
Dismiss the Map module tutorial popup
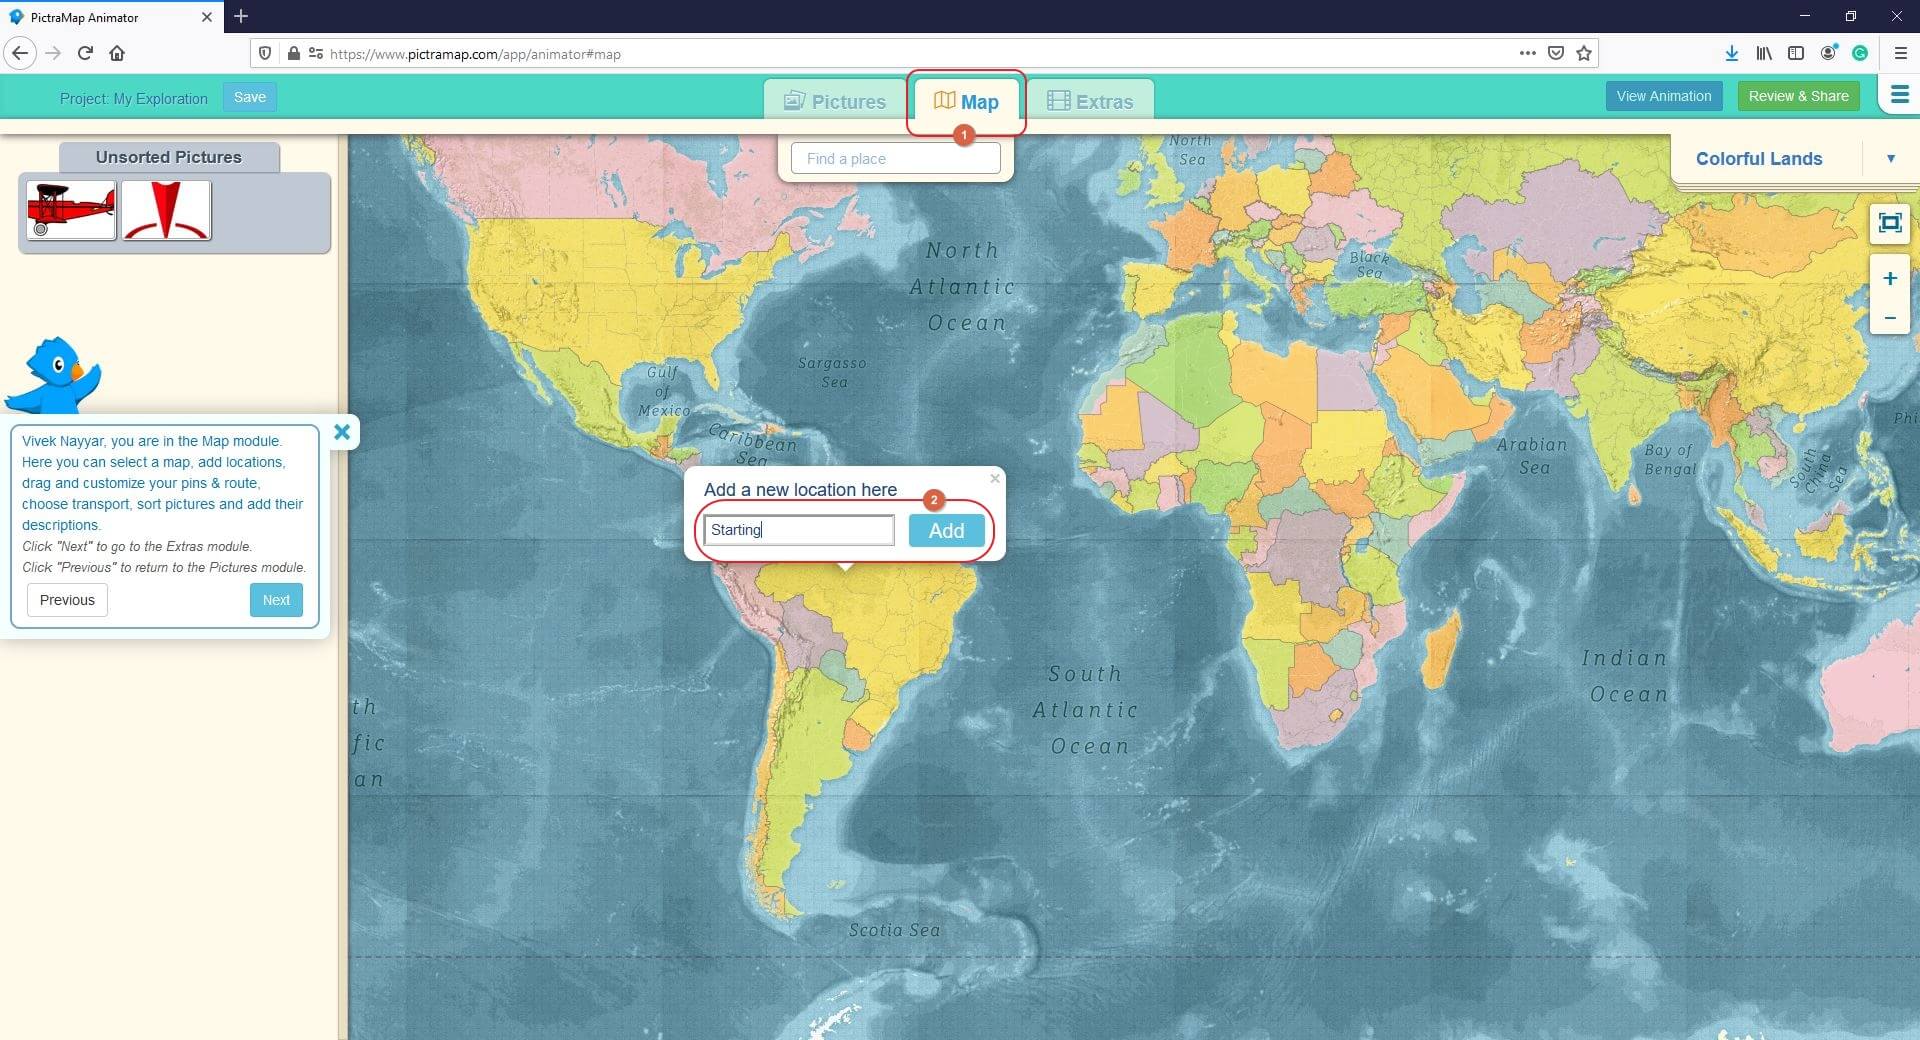point(342,432)
